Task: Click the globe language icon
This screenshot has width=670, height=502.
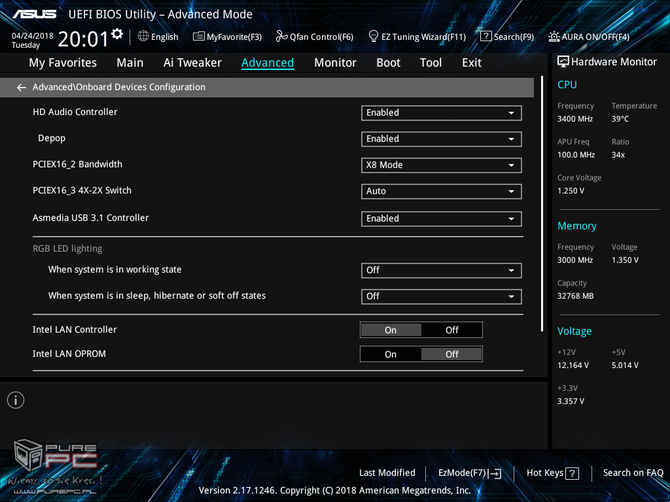Action: (143, 36)
